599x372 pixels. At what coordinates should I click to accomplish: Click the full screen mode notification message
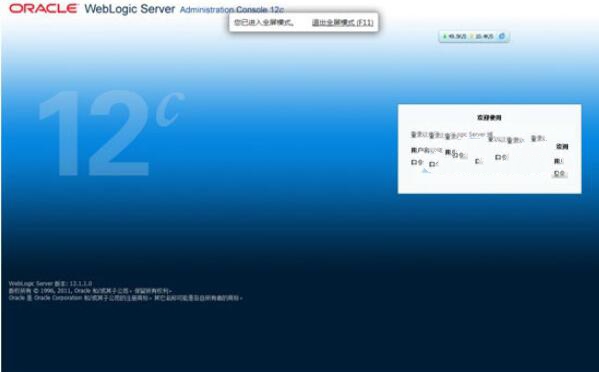(264, 23)
